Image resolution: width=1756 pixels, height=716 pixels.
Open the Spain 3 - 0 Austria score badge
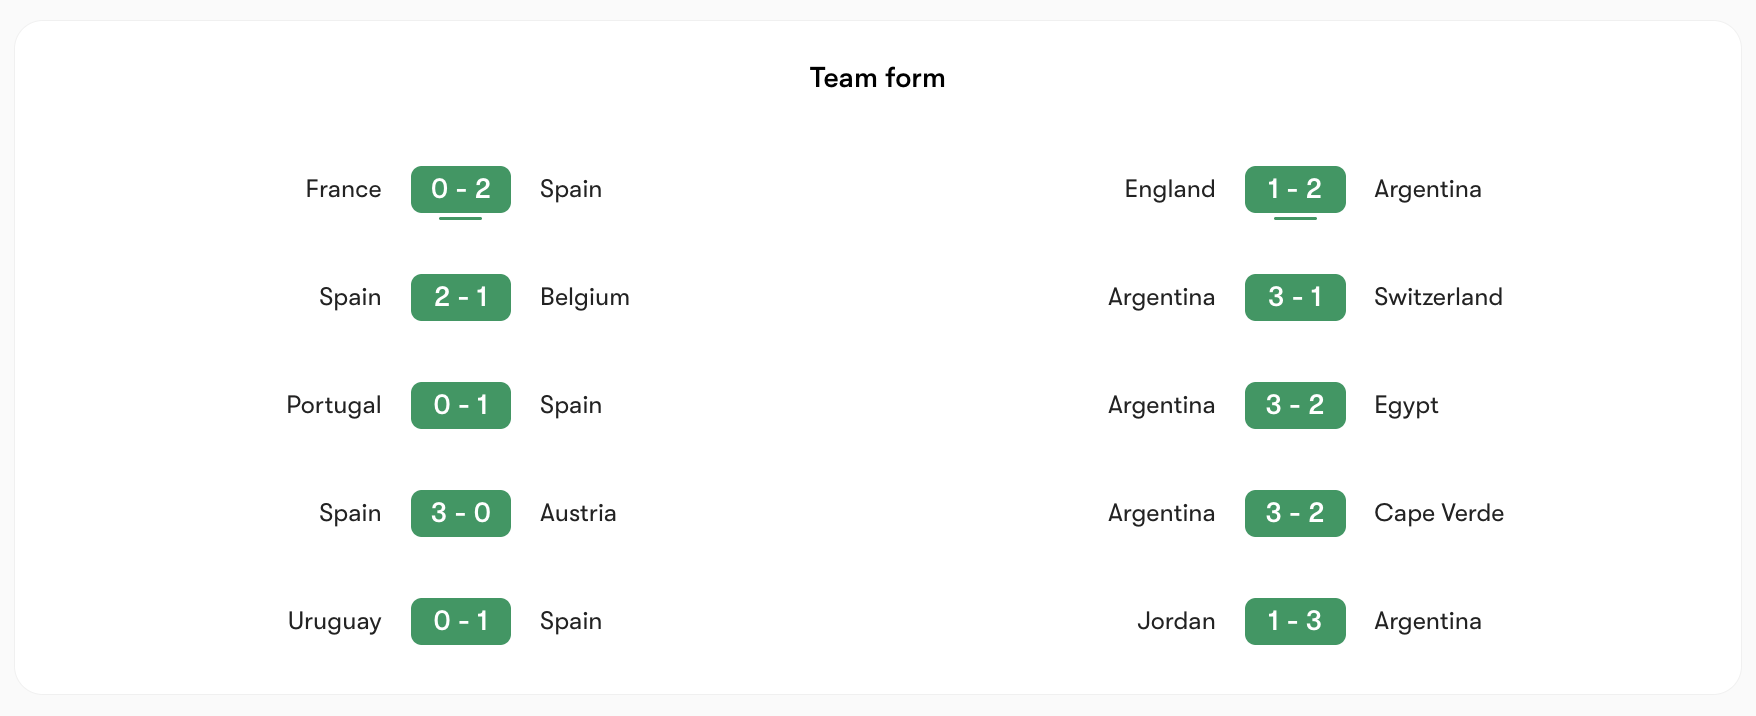click(x=461, y=513)
